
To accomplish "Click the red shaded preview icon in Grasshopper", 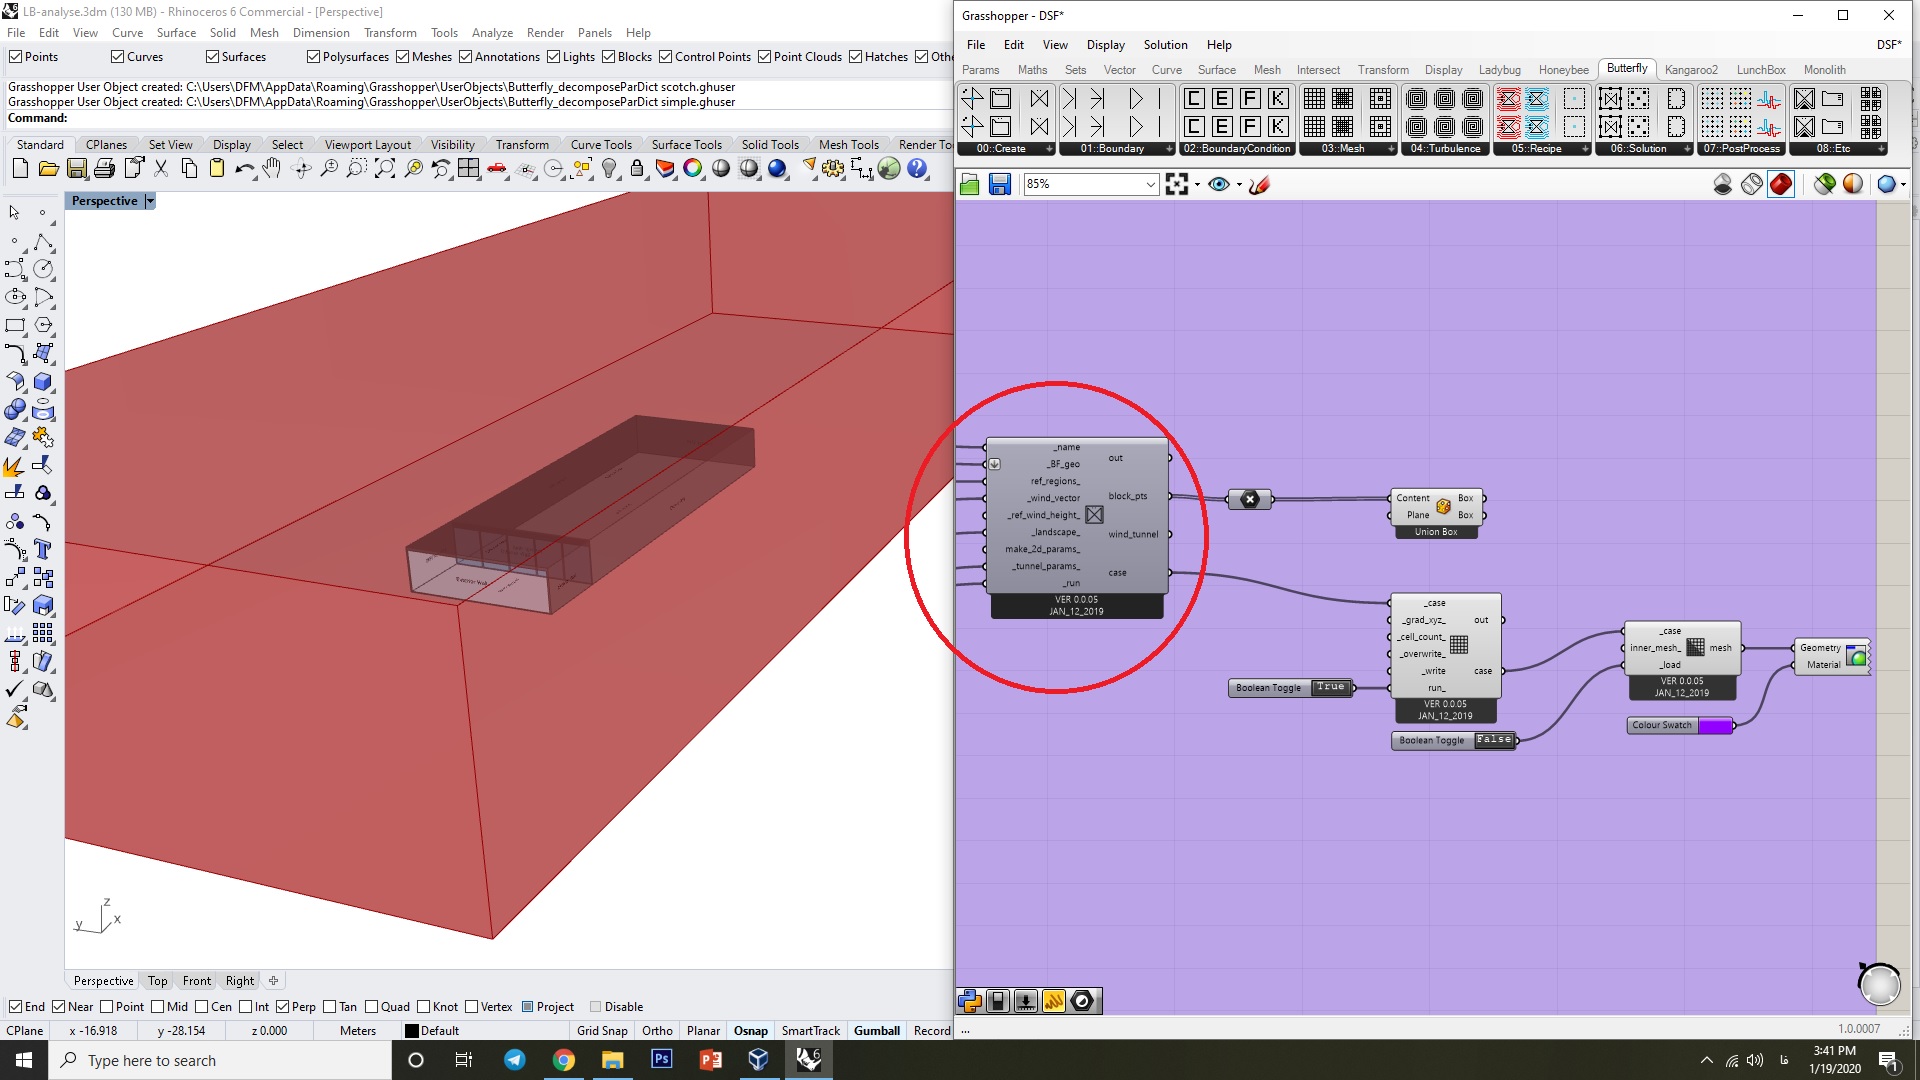I will pyautogui.click(x=1781, y=184).
